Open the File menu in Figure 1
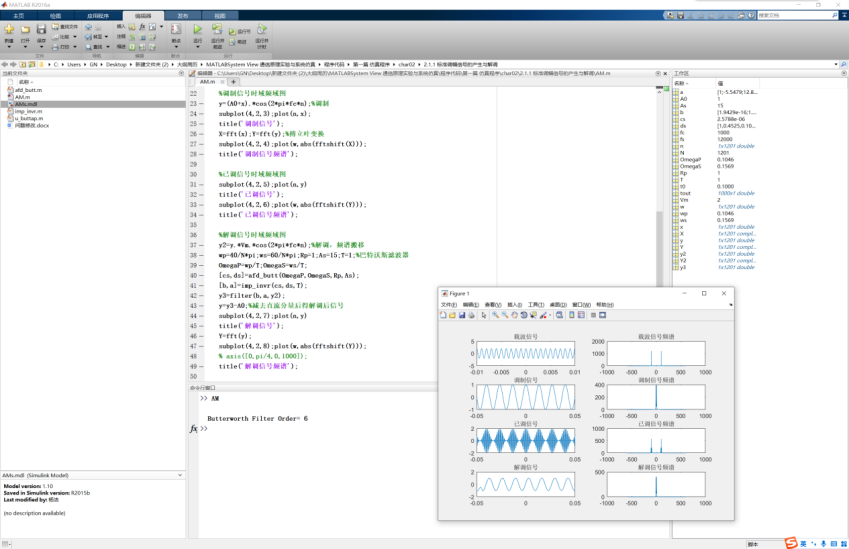This screenshot has width=849, height=549. [448, 305]
